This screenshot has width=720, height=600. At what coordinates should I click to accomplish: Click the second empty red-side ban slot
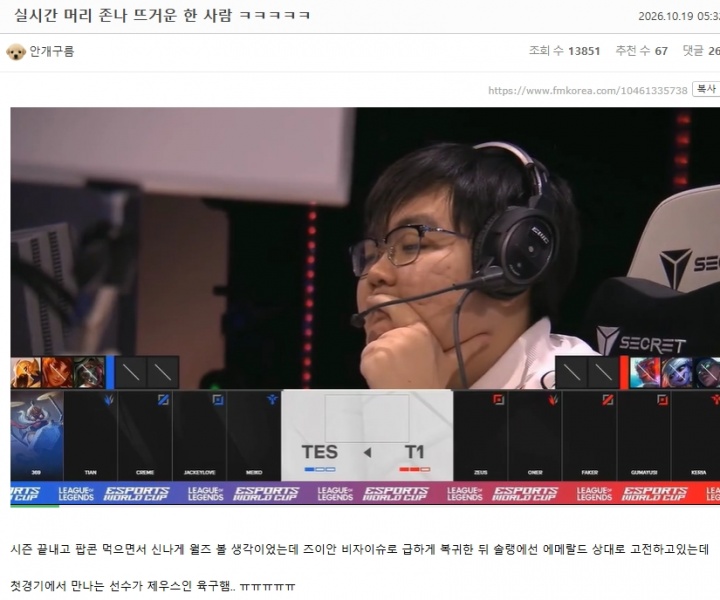click(x=603, y=372)
